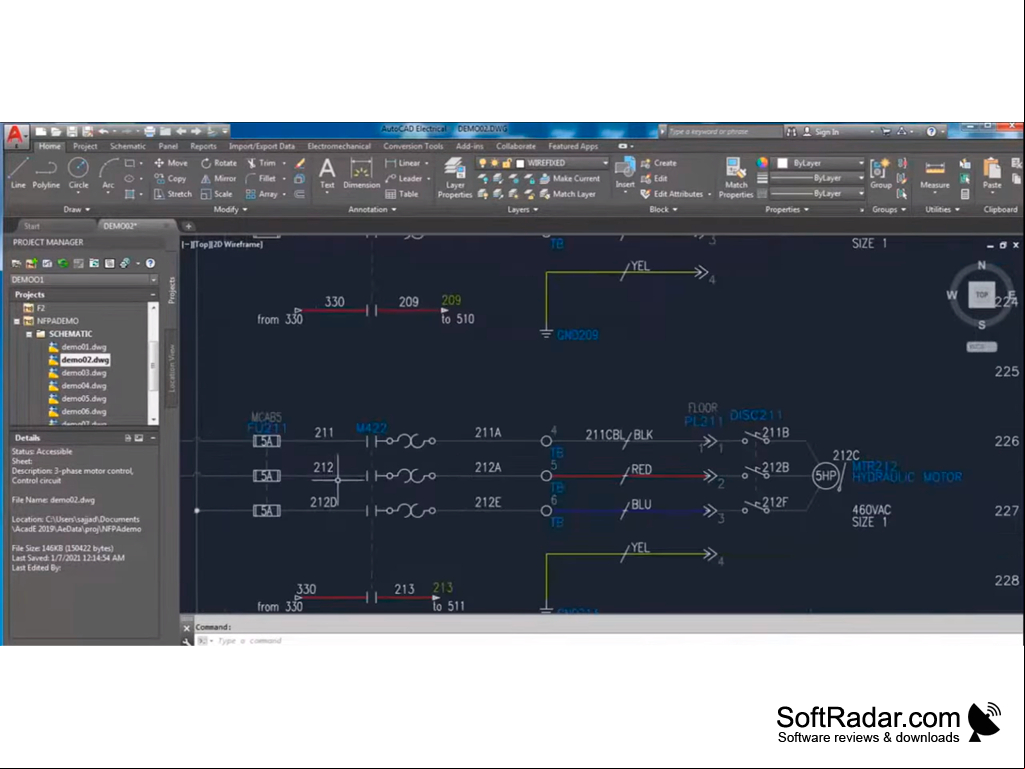Switch to the Start drawing tab
1025x769 pixels.
tap(32, 226)
